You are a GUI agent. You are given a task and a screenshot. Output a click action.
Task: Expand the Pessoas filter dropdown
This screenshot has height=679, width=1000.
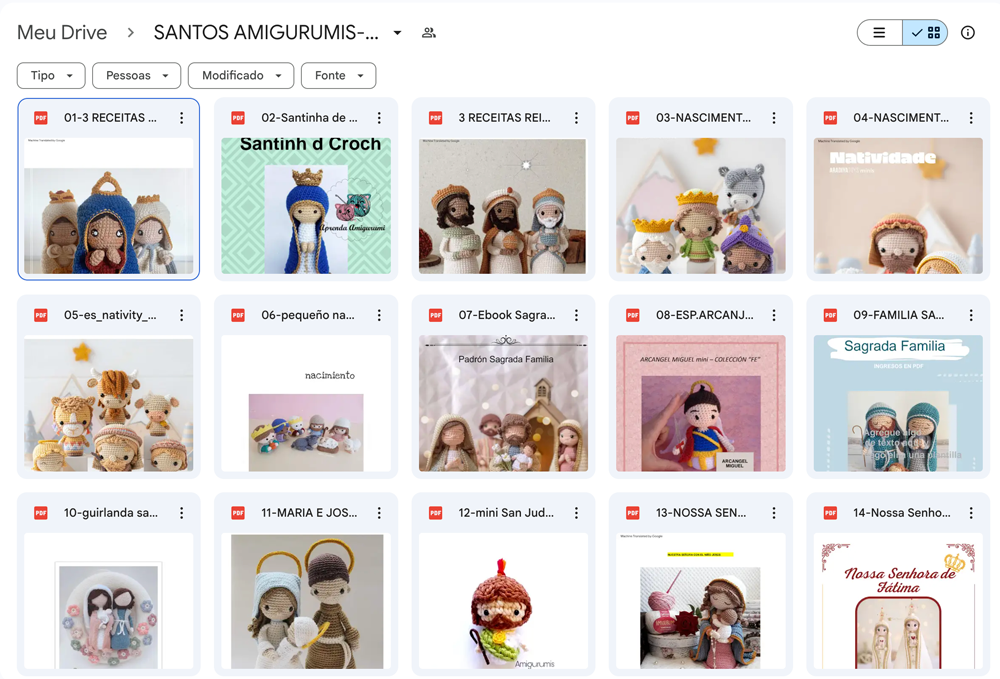coord(136,75)
